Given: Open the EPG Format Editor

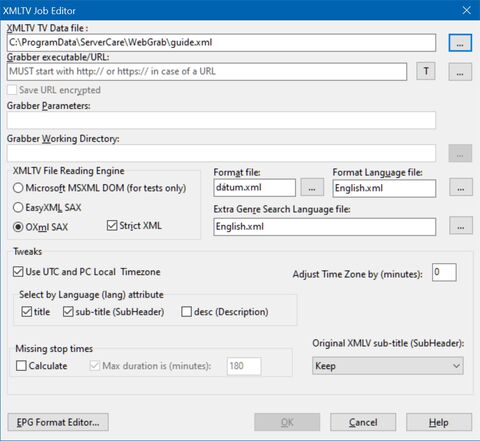Looking at the screenshot, I should (x=58, y=422).
